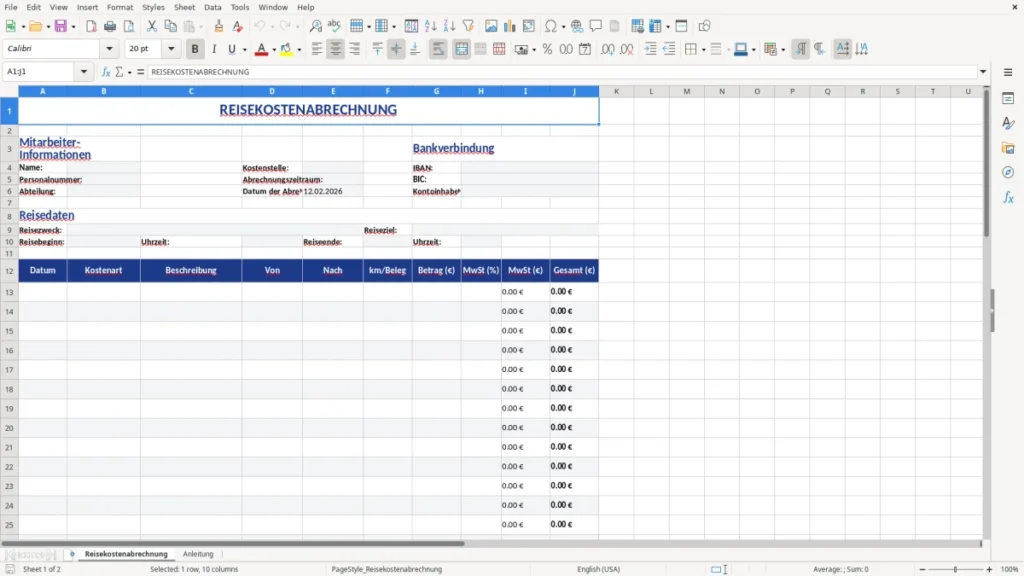Click the formula input line

pyautogui.click(x=562, y=72)
